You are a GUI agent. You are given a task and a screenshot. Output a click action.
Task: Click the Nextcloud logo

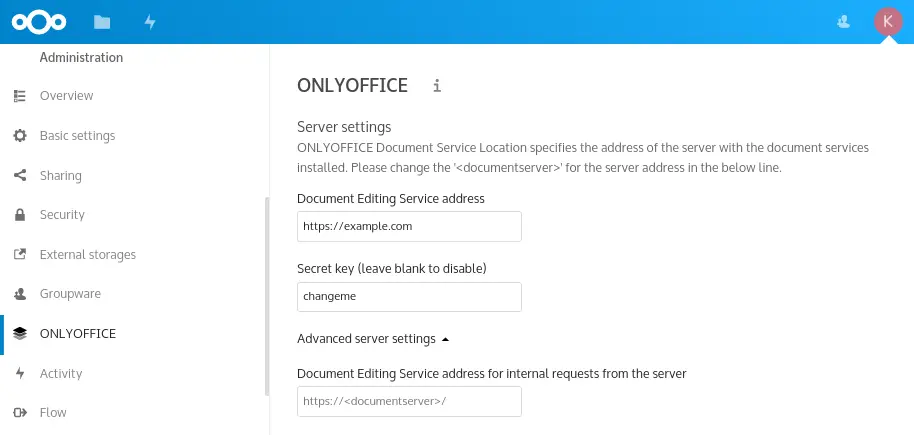tap(39, 22)
